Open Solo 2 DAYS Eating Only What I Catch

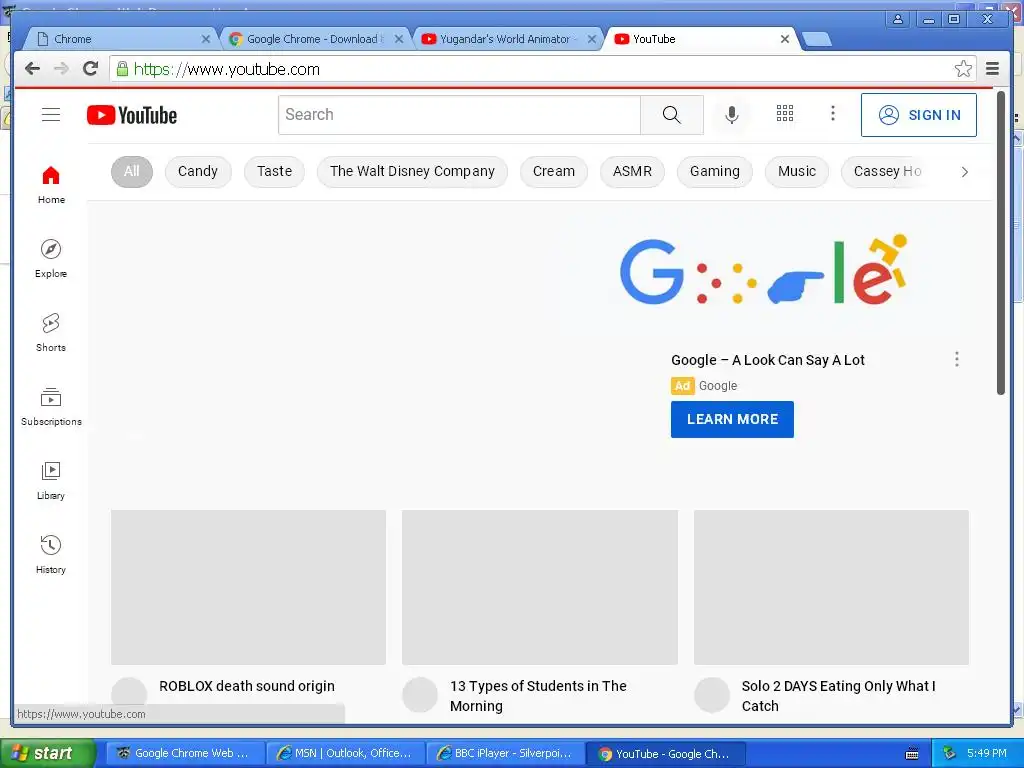click(839, 696)
